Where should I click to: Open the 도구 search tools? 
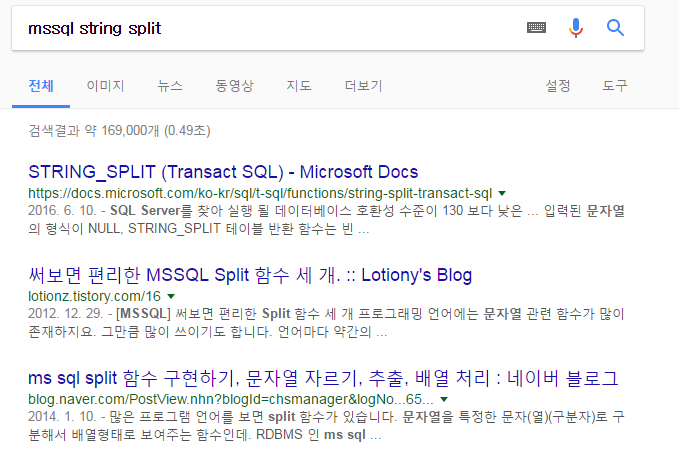(615, 85)
